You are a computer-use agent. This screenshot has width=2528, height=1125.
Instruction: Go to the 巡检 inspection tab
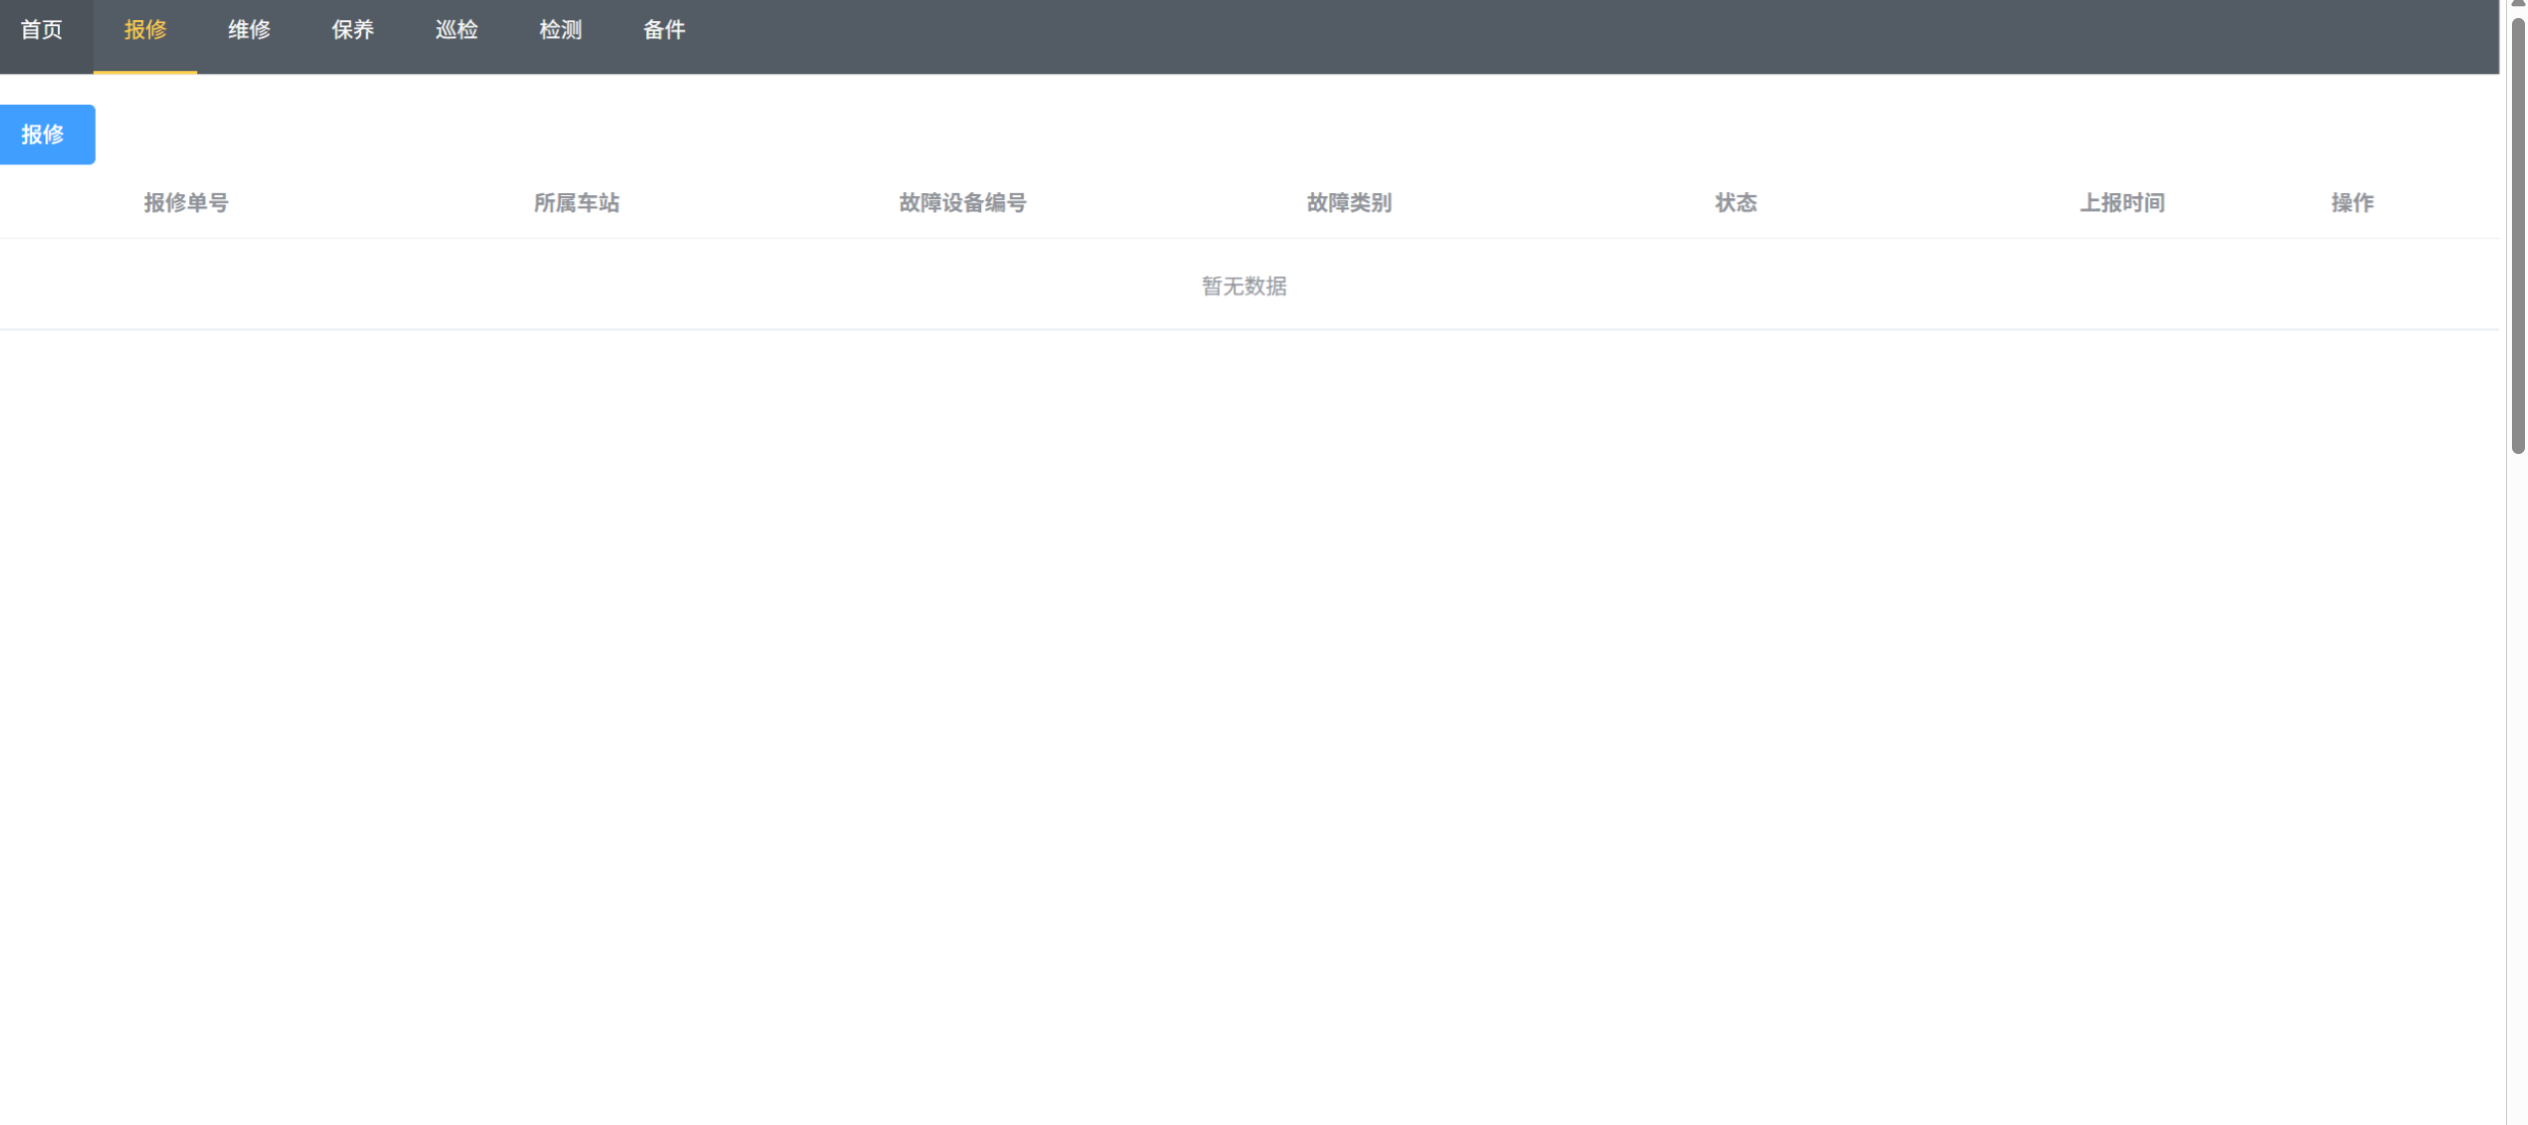(x=457, y=30)
